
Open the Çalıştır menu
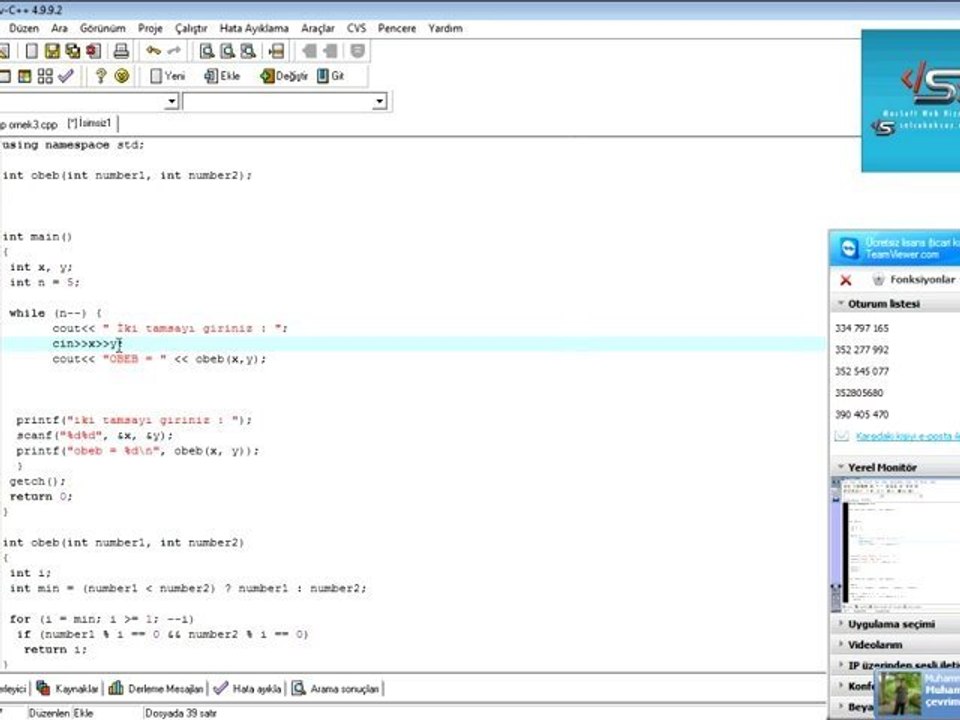click(191, 28)
